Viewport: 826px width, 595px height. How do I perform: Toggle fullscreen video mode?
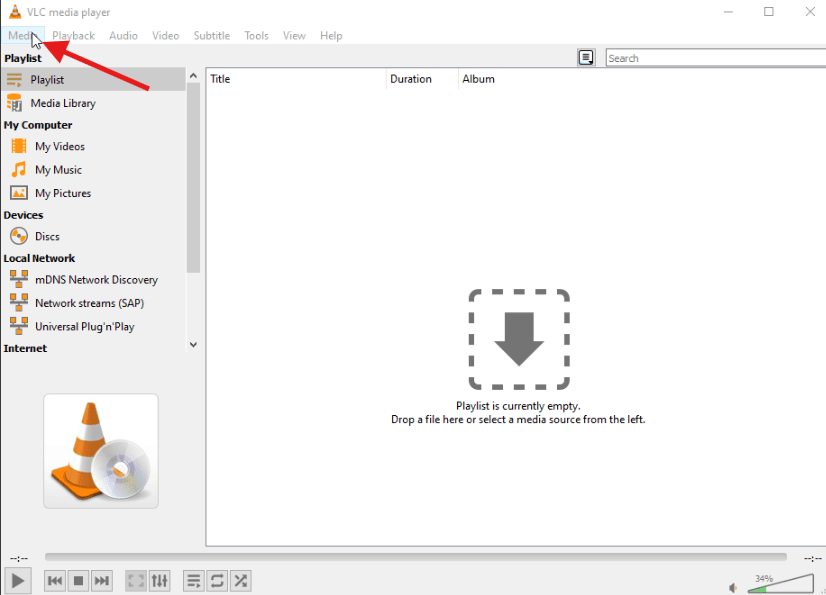(136, 581)
